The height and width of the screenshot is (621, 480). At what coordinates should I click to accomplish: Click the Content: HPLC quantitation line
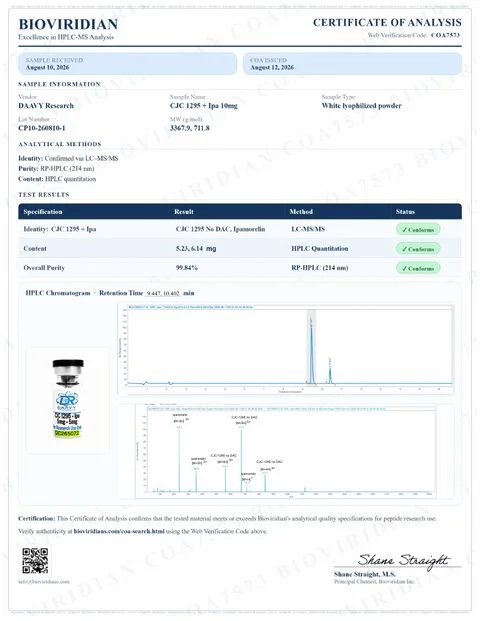point(57,179)
